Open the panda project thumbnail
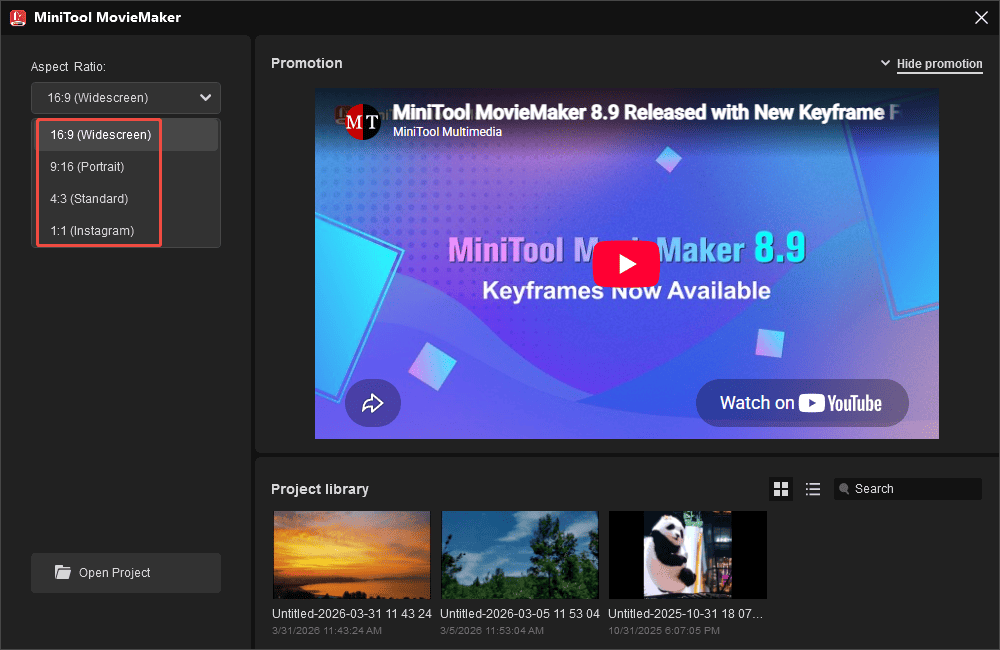The width and height of the screenshot is (1000, 650). (688, 554)
